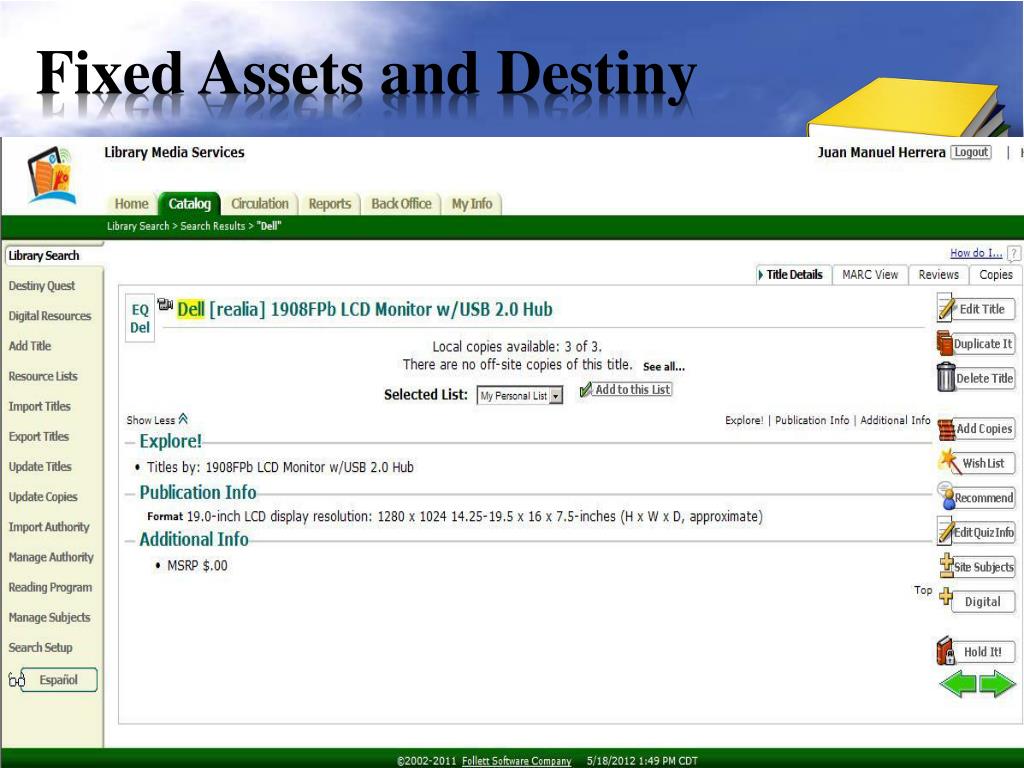The height and width of the screenshot is (768, 1024).
Task: Click the Logout button
Action: click(x=971, y=152)
